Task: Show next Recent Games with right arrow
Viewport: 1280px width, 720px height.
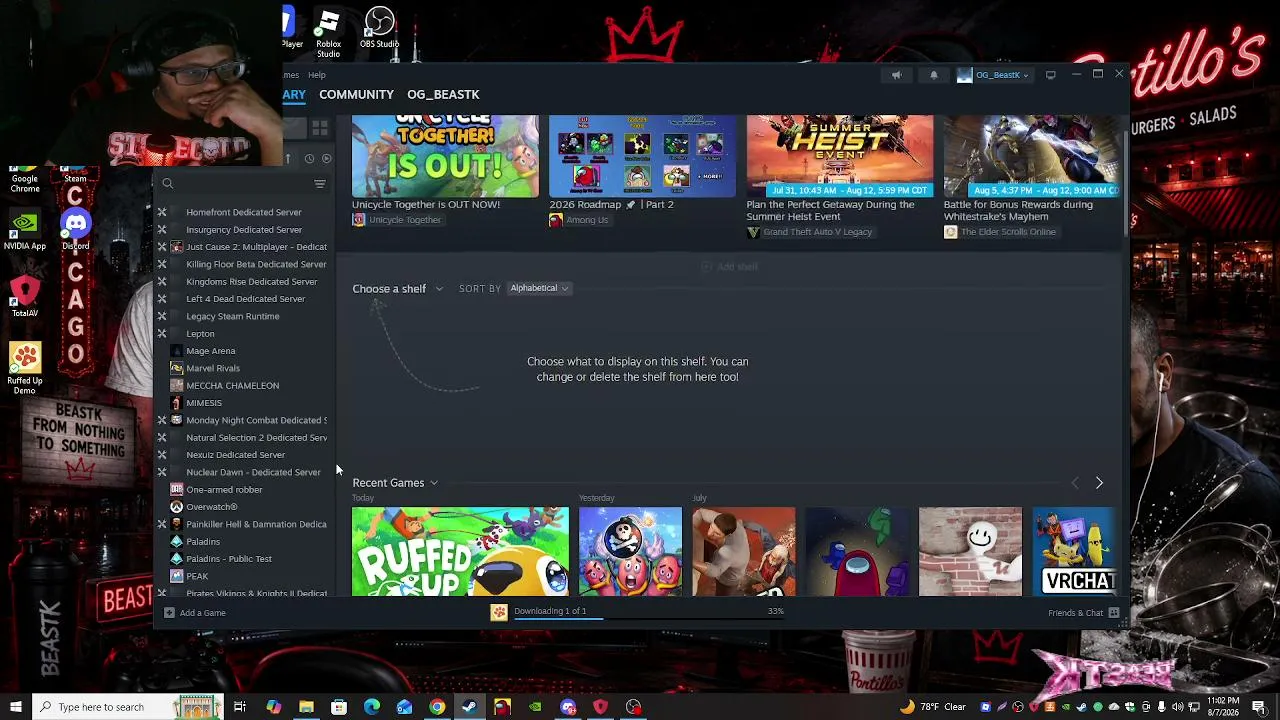Action: pyautogui.click(x=1099, y=483)
